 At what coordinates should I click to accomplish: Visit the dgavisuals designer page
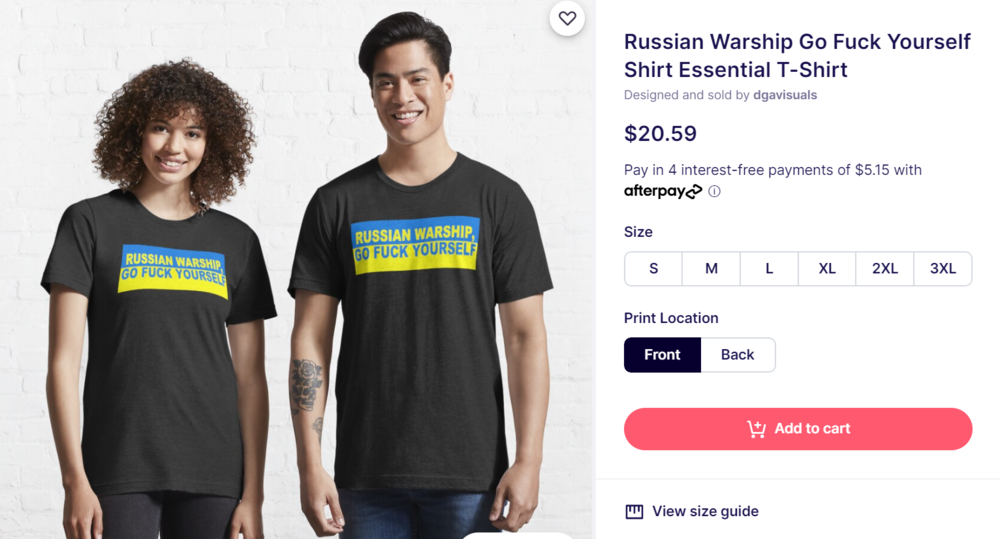click(785, 95)
